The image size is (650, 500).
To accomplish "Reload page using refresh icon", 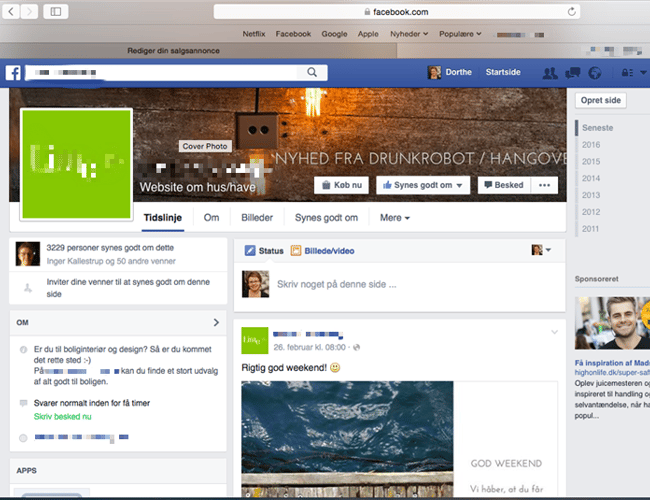I will [x=571, y=12].
